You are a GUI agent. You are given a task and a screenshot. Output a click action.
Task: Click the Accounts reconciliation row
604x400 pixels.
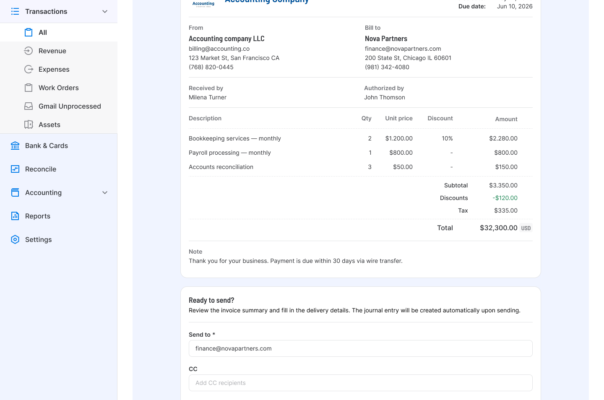(361, 167)
